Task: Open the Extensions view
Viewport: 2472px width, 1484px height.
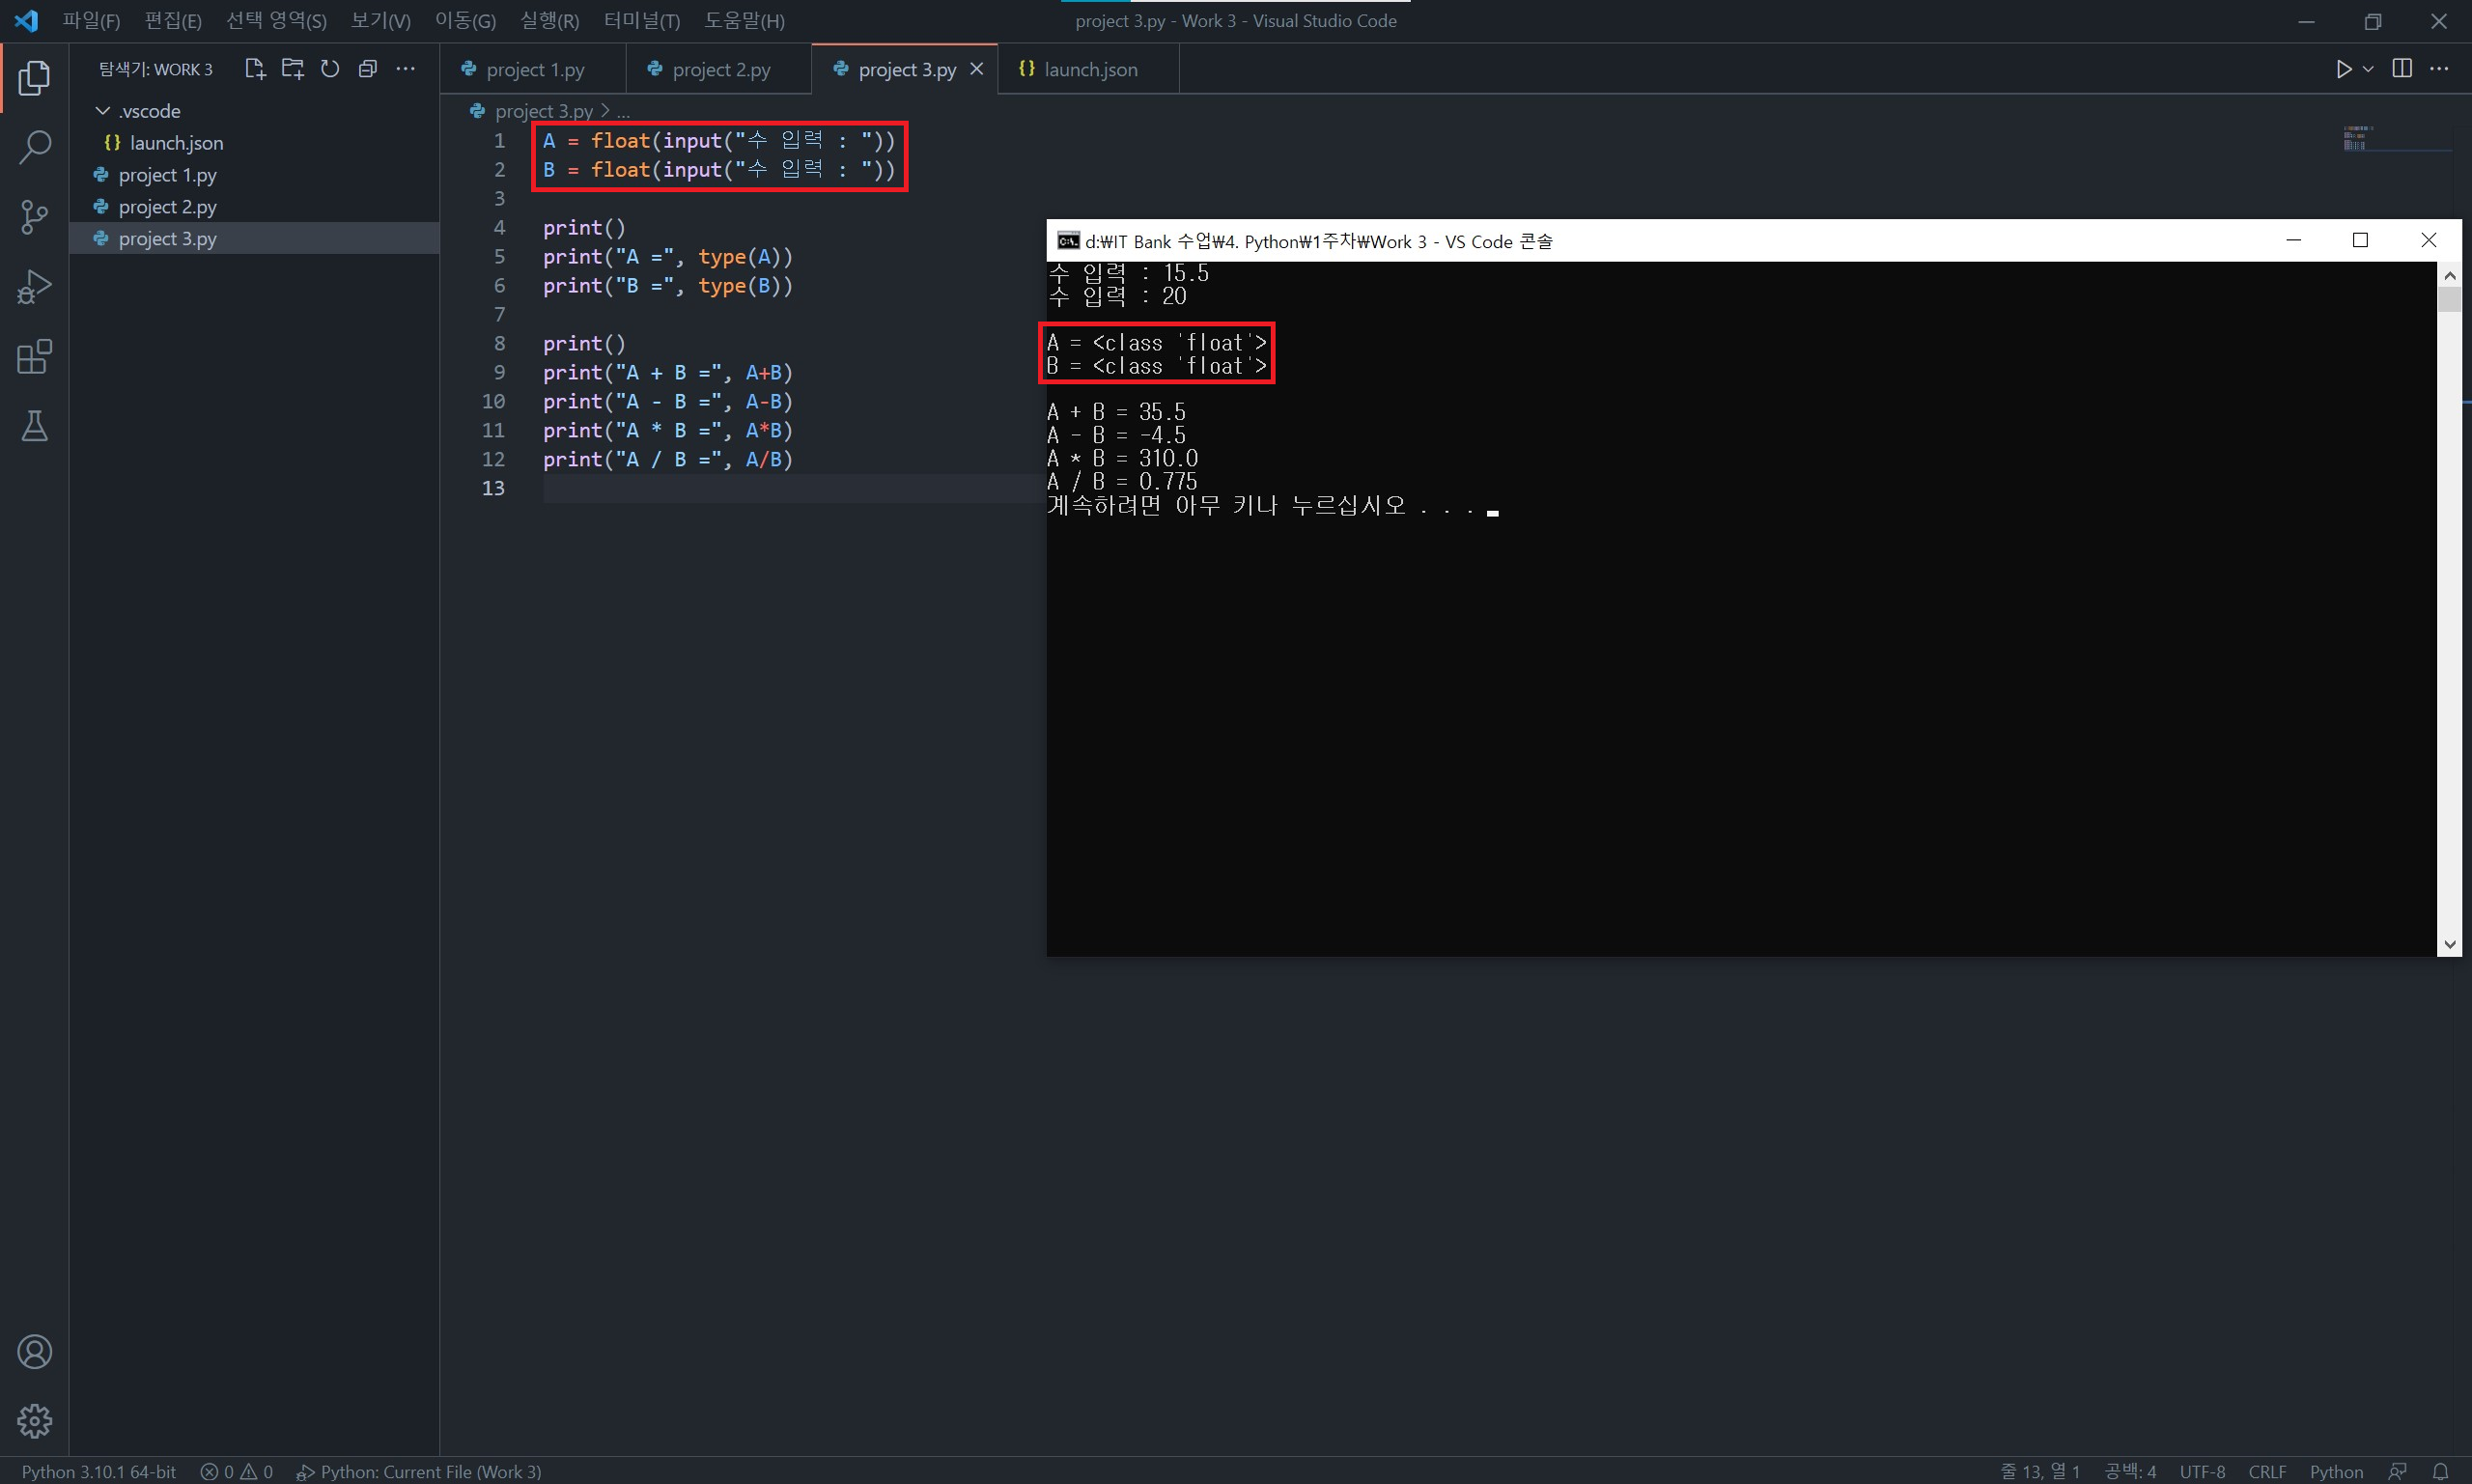Action: pos(34,357)
